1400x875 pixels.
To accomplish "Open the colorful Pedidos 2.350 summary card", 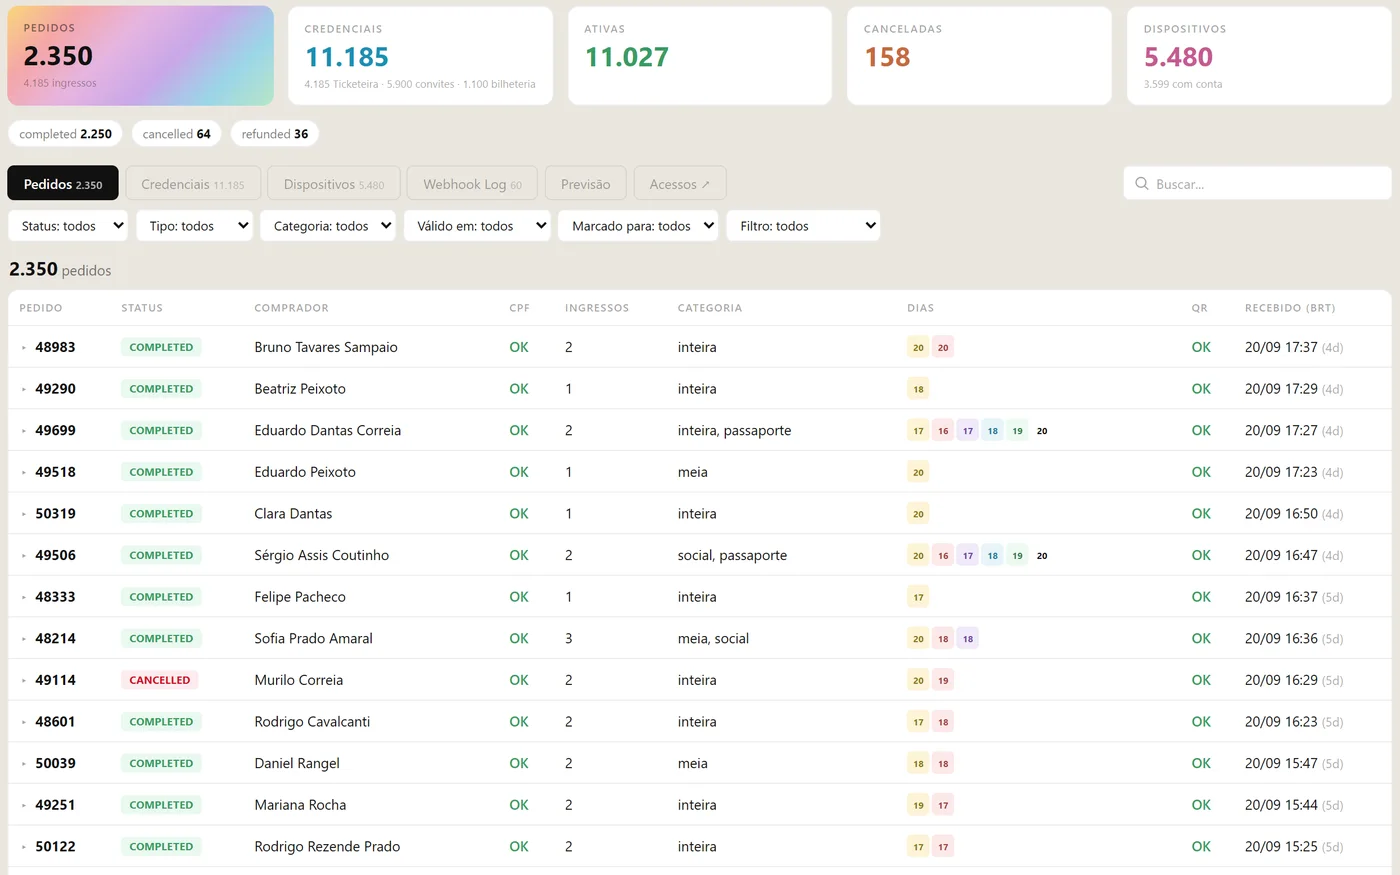I will pos(141,56).
